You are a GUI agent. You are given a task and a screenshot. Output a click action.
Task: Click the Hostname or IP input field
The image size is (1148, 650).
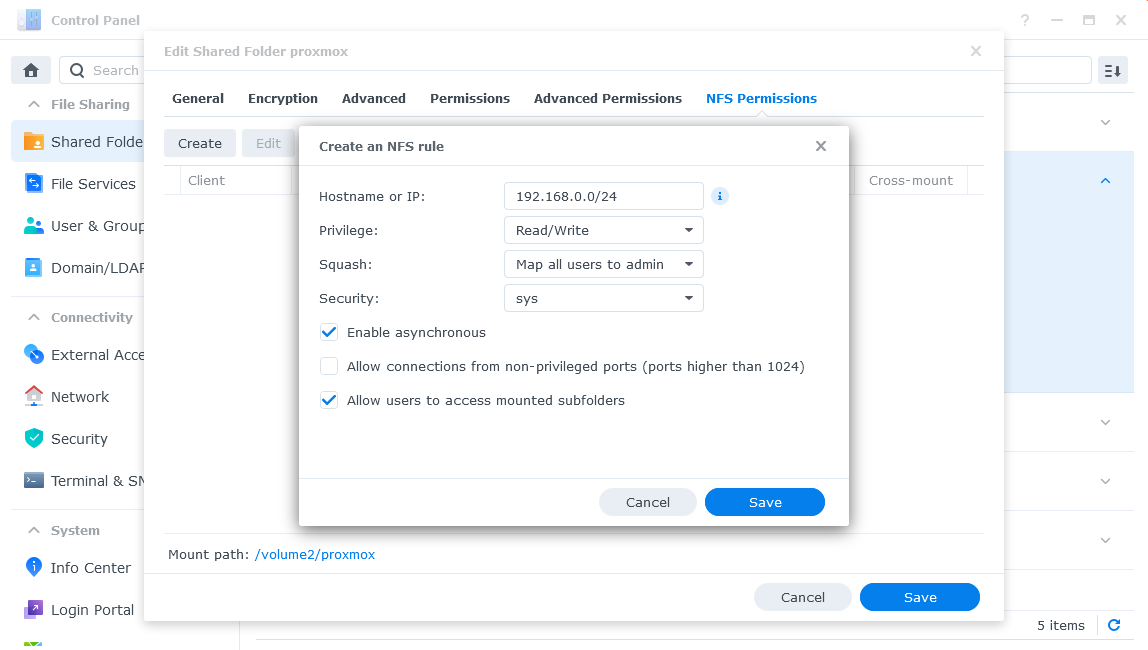603,196
